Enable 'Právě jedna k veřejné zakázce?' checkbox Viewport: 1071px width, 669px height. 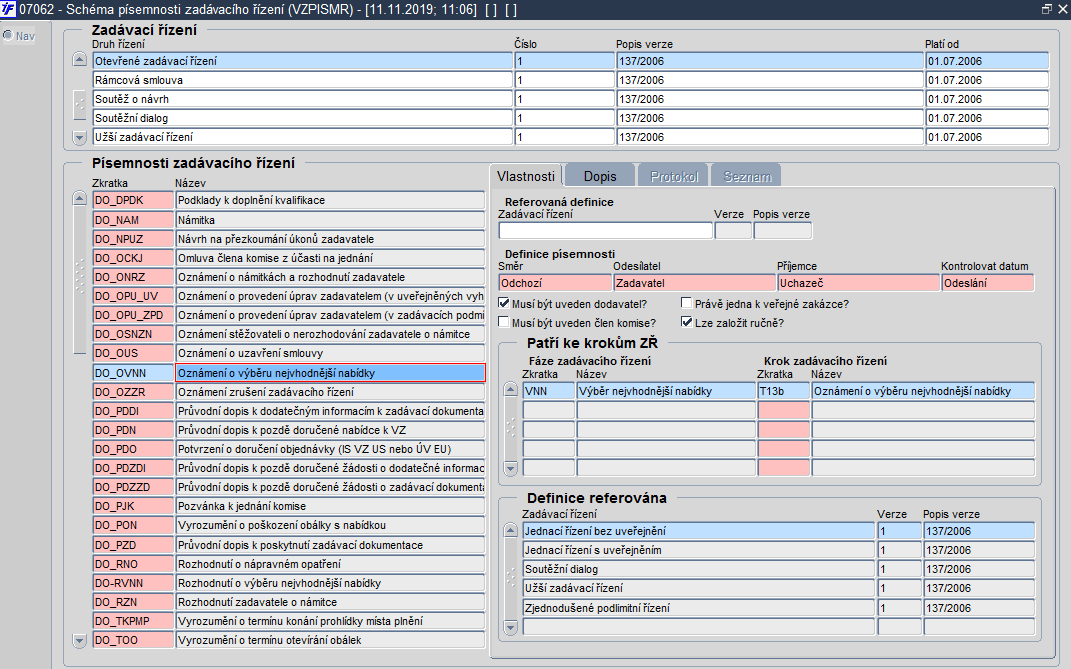point(687,304)
